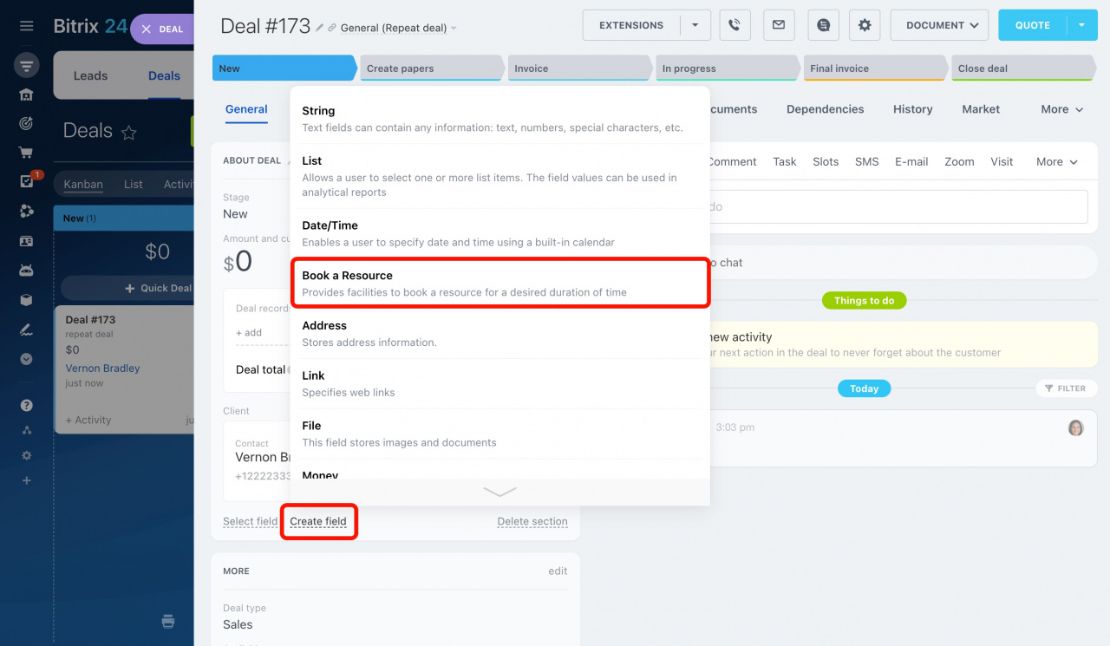Choose the Book a Resource field type
1110x646 pixels.
[500, 283]
